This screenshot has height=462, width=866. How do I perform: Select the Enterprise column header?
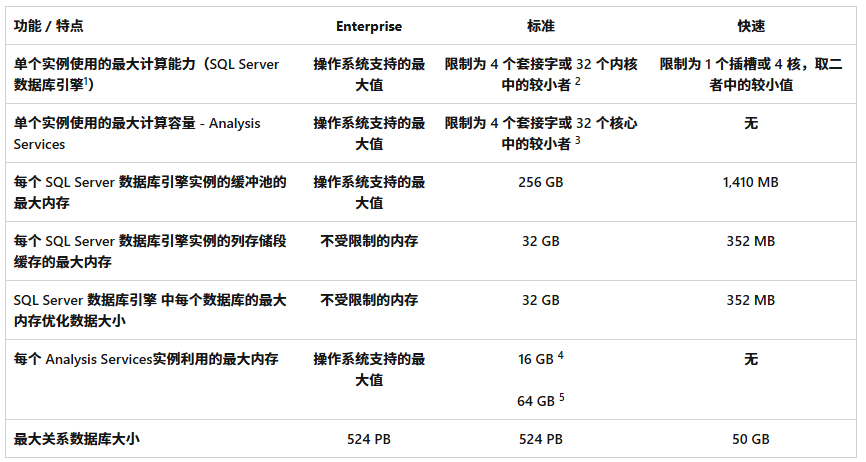[x=369, y=26]
